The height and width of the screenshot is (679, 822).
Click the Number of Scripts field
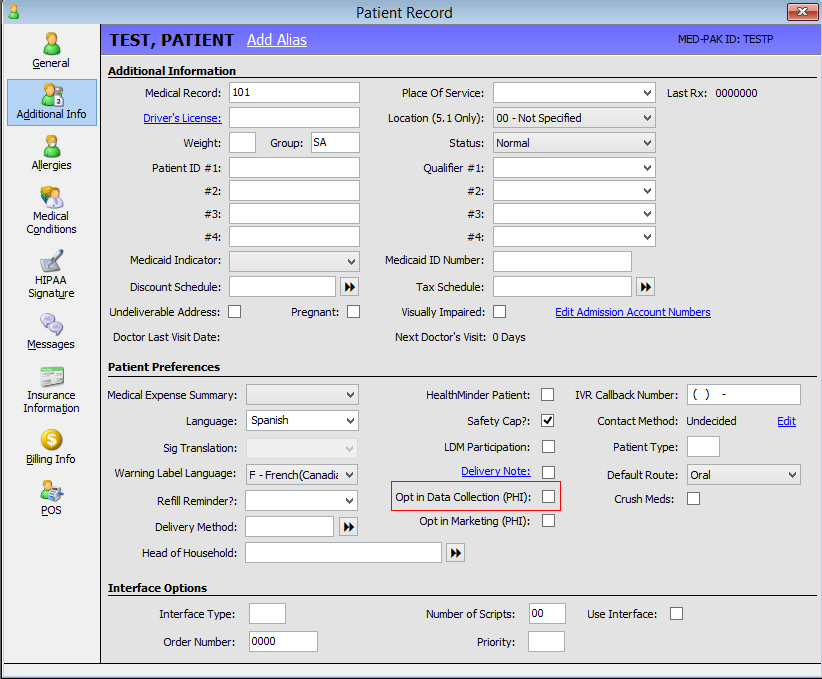coord(547,613)
